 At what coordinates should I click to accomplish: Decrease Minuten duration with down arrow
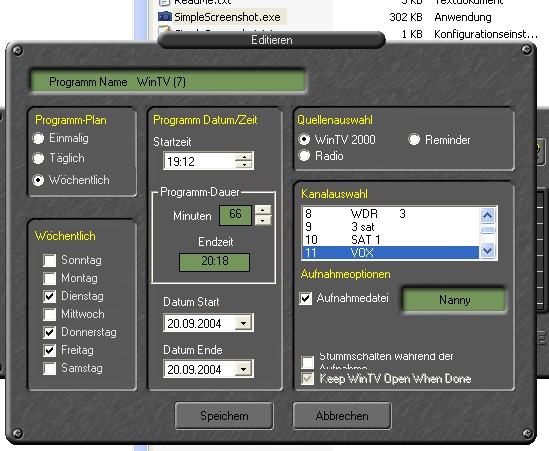pyautogui.click(x=263, y=220)
